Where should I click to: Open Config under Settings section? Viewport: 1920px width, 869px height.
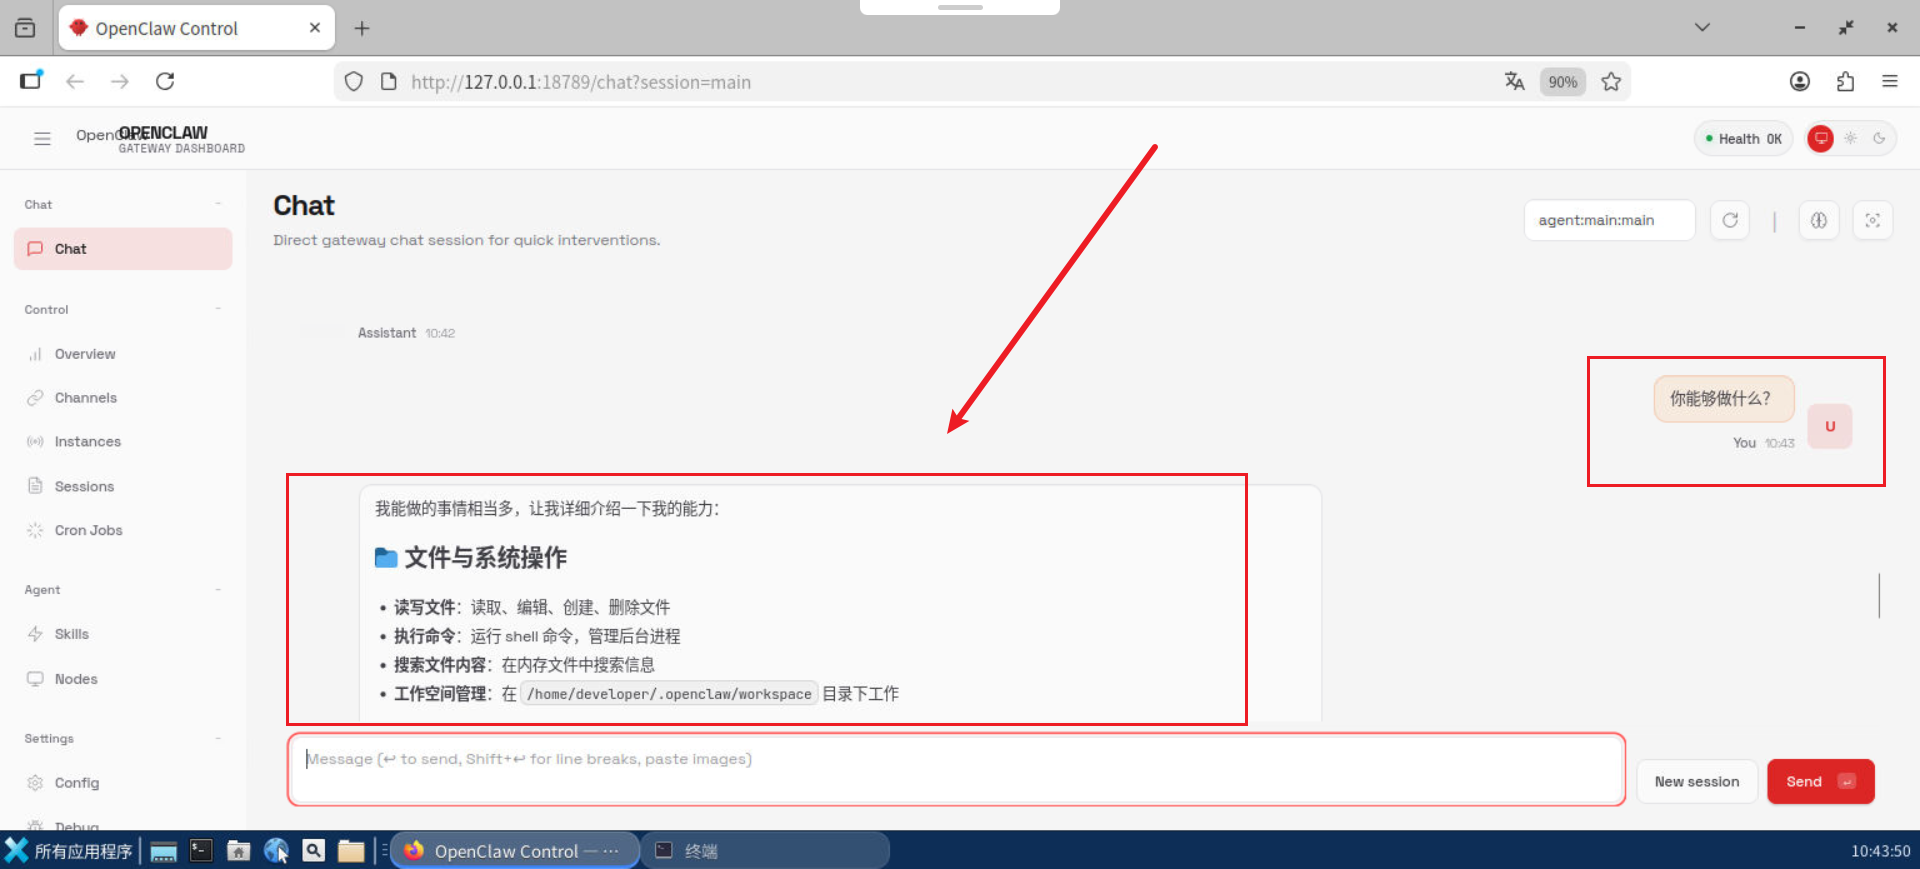[x=123, y=783]
